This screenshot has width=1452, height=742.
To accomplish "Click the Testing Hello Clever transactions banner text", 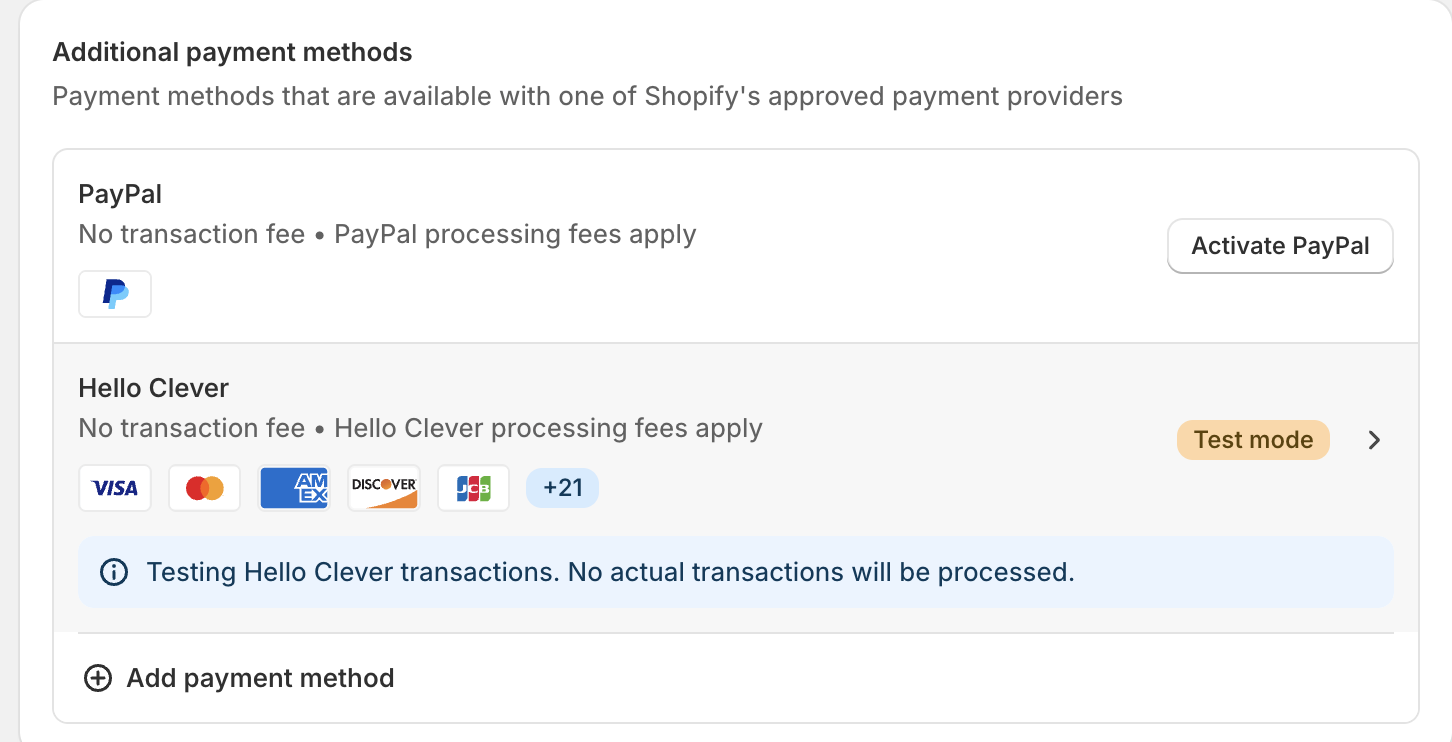I will coord(610,572).
